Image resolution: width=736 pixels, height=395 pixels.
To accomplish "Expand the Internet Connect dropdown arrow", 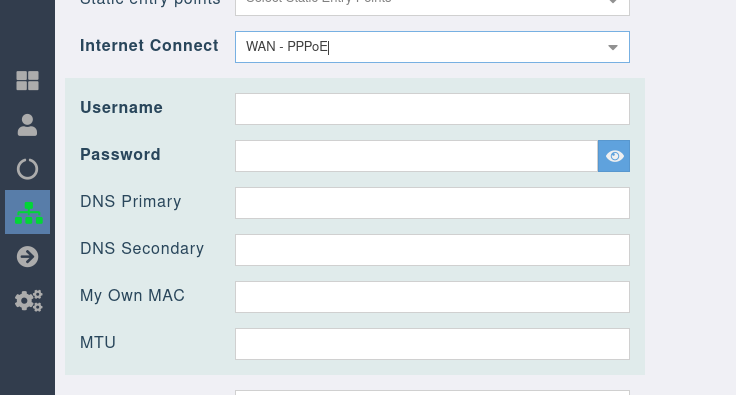I will [613, 47].
